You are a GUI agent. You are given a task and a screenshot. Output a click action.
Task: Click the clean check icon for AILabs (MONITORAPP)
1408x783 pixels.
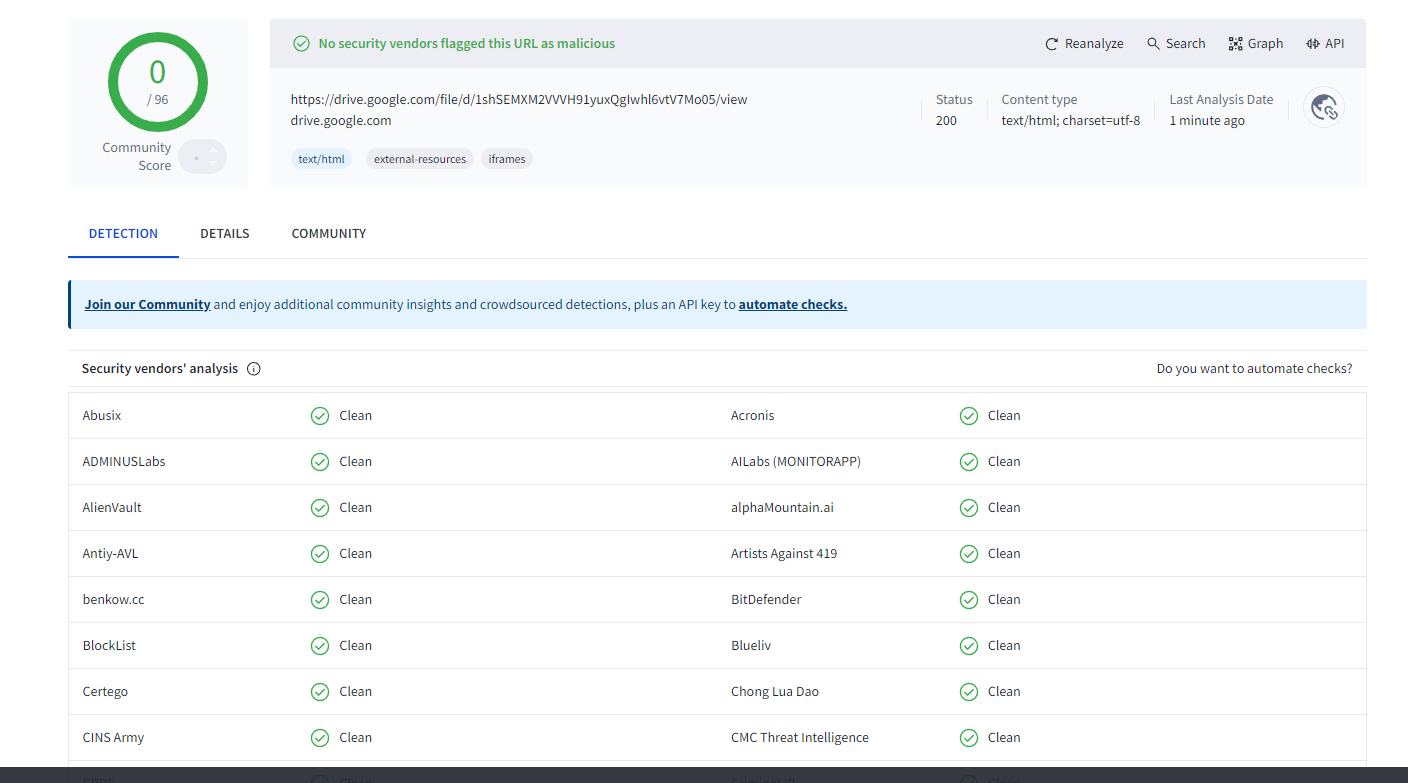click(969, 462)
